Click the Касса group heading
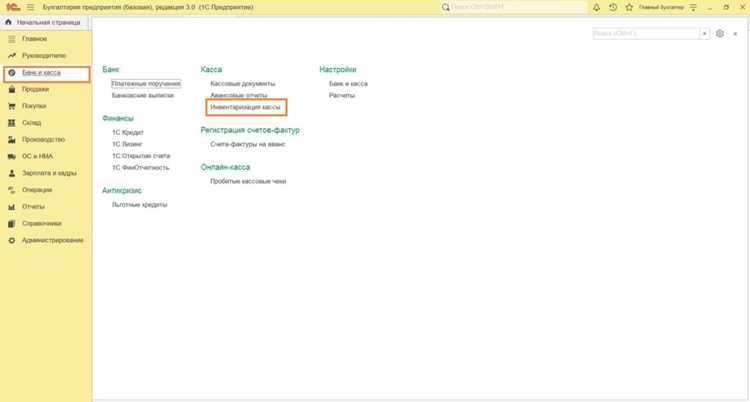The height and width of the screenshot is (402, 750). coord(211,69)
